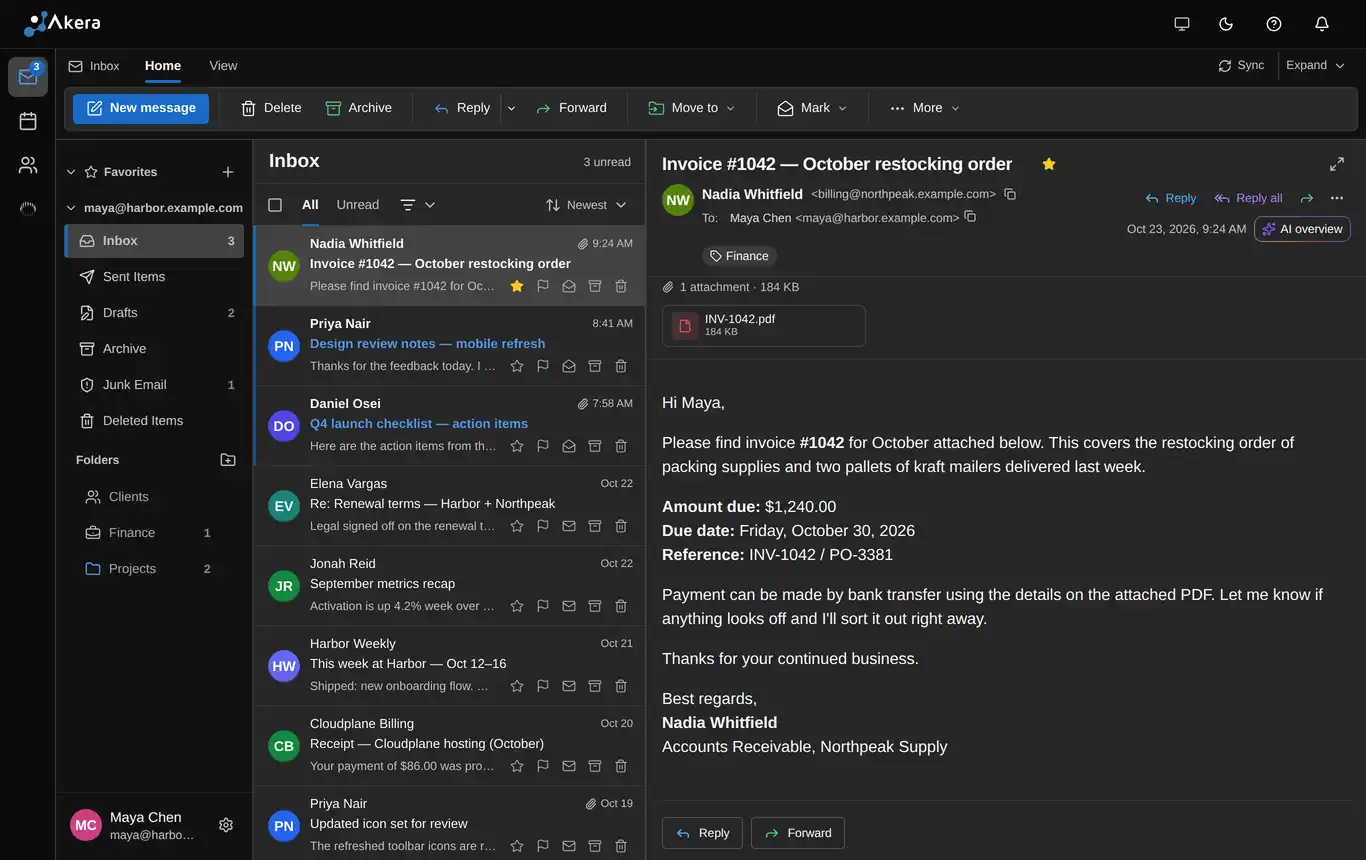Open the People contacts icon in left rail
1366x860 pixels.
click(x=28, y=165)
